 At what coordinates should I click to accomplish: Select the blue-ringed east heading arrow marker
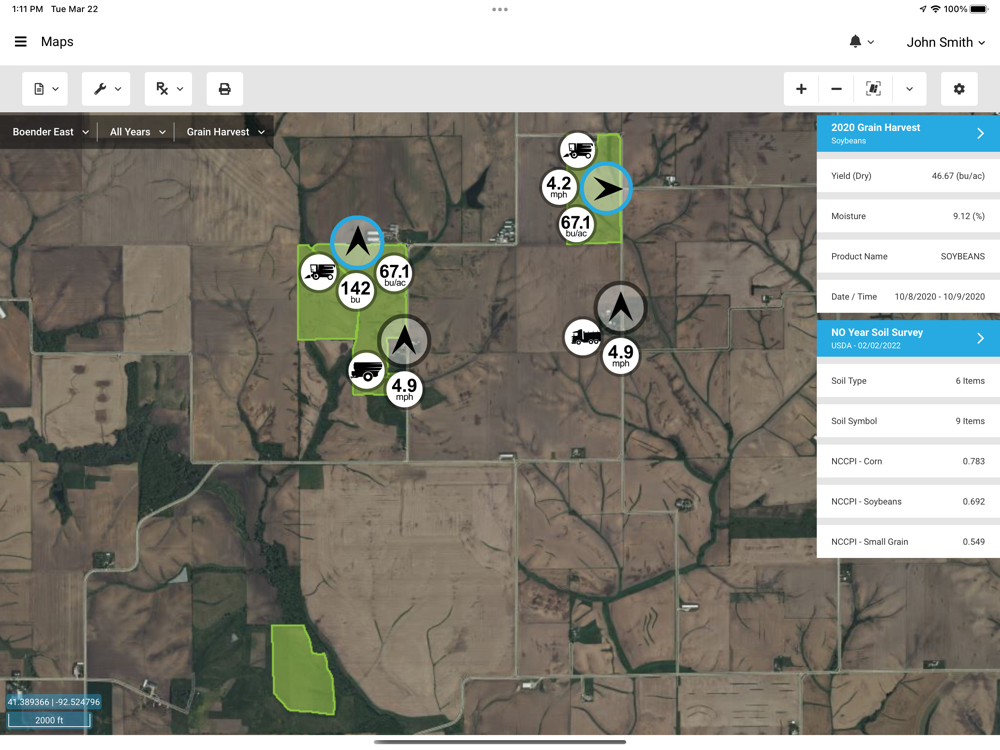click(x=607, y=188)
